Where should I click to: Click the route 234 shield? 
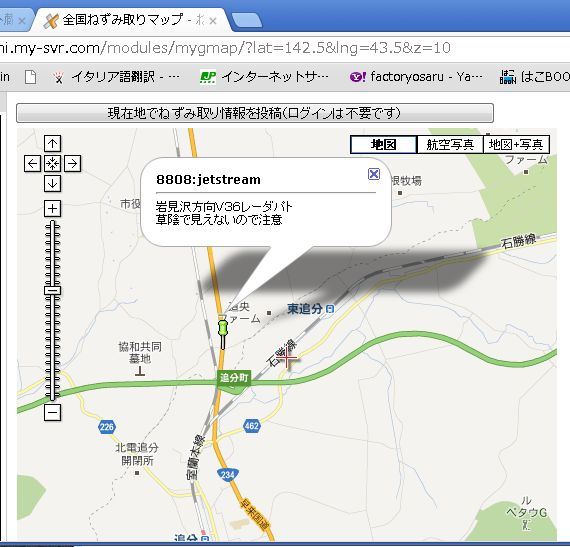tap(228, 475)
